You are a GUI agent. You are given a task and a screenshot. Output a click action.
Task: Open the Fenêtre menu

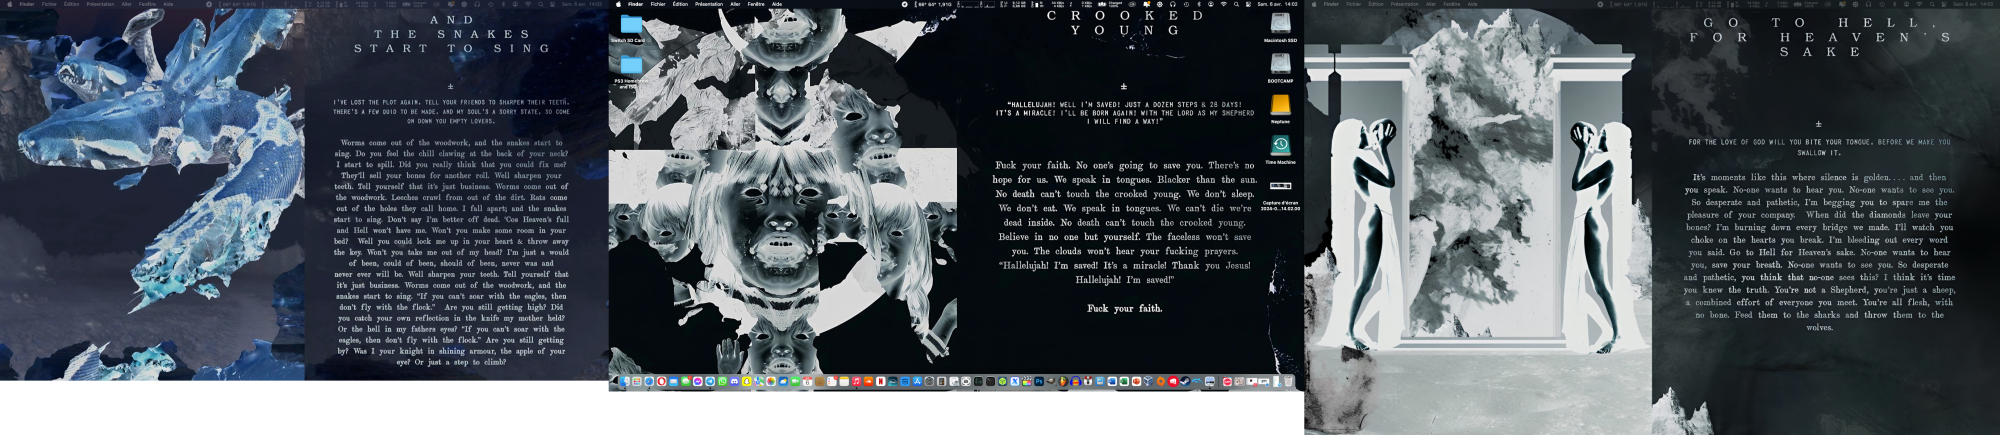(x=756, y=4)
